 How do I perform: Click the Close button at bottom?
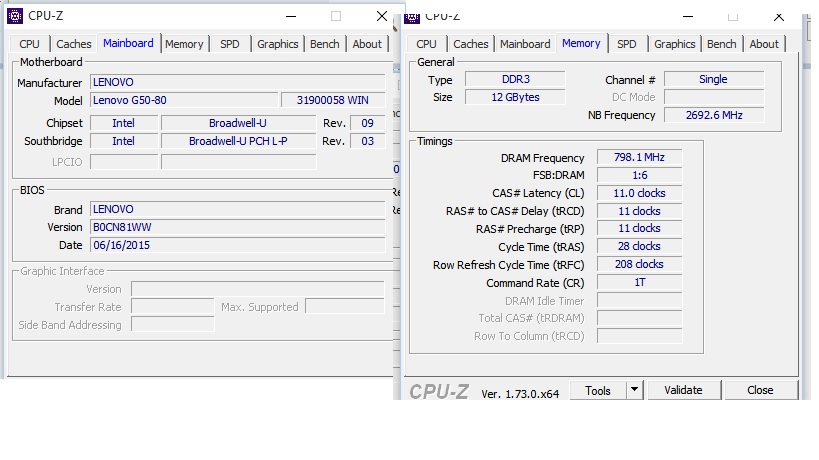point(760,391)
